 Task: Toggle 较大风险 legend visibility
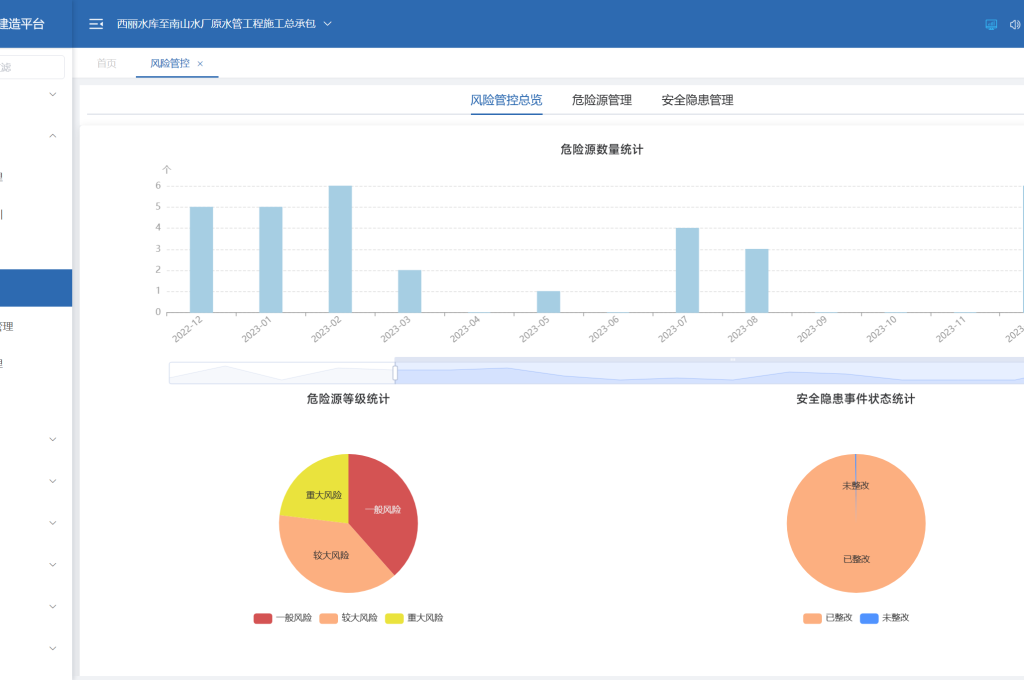[x=349, y=618]
